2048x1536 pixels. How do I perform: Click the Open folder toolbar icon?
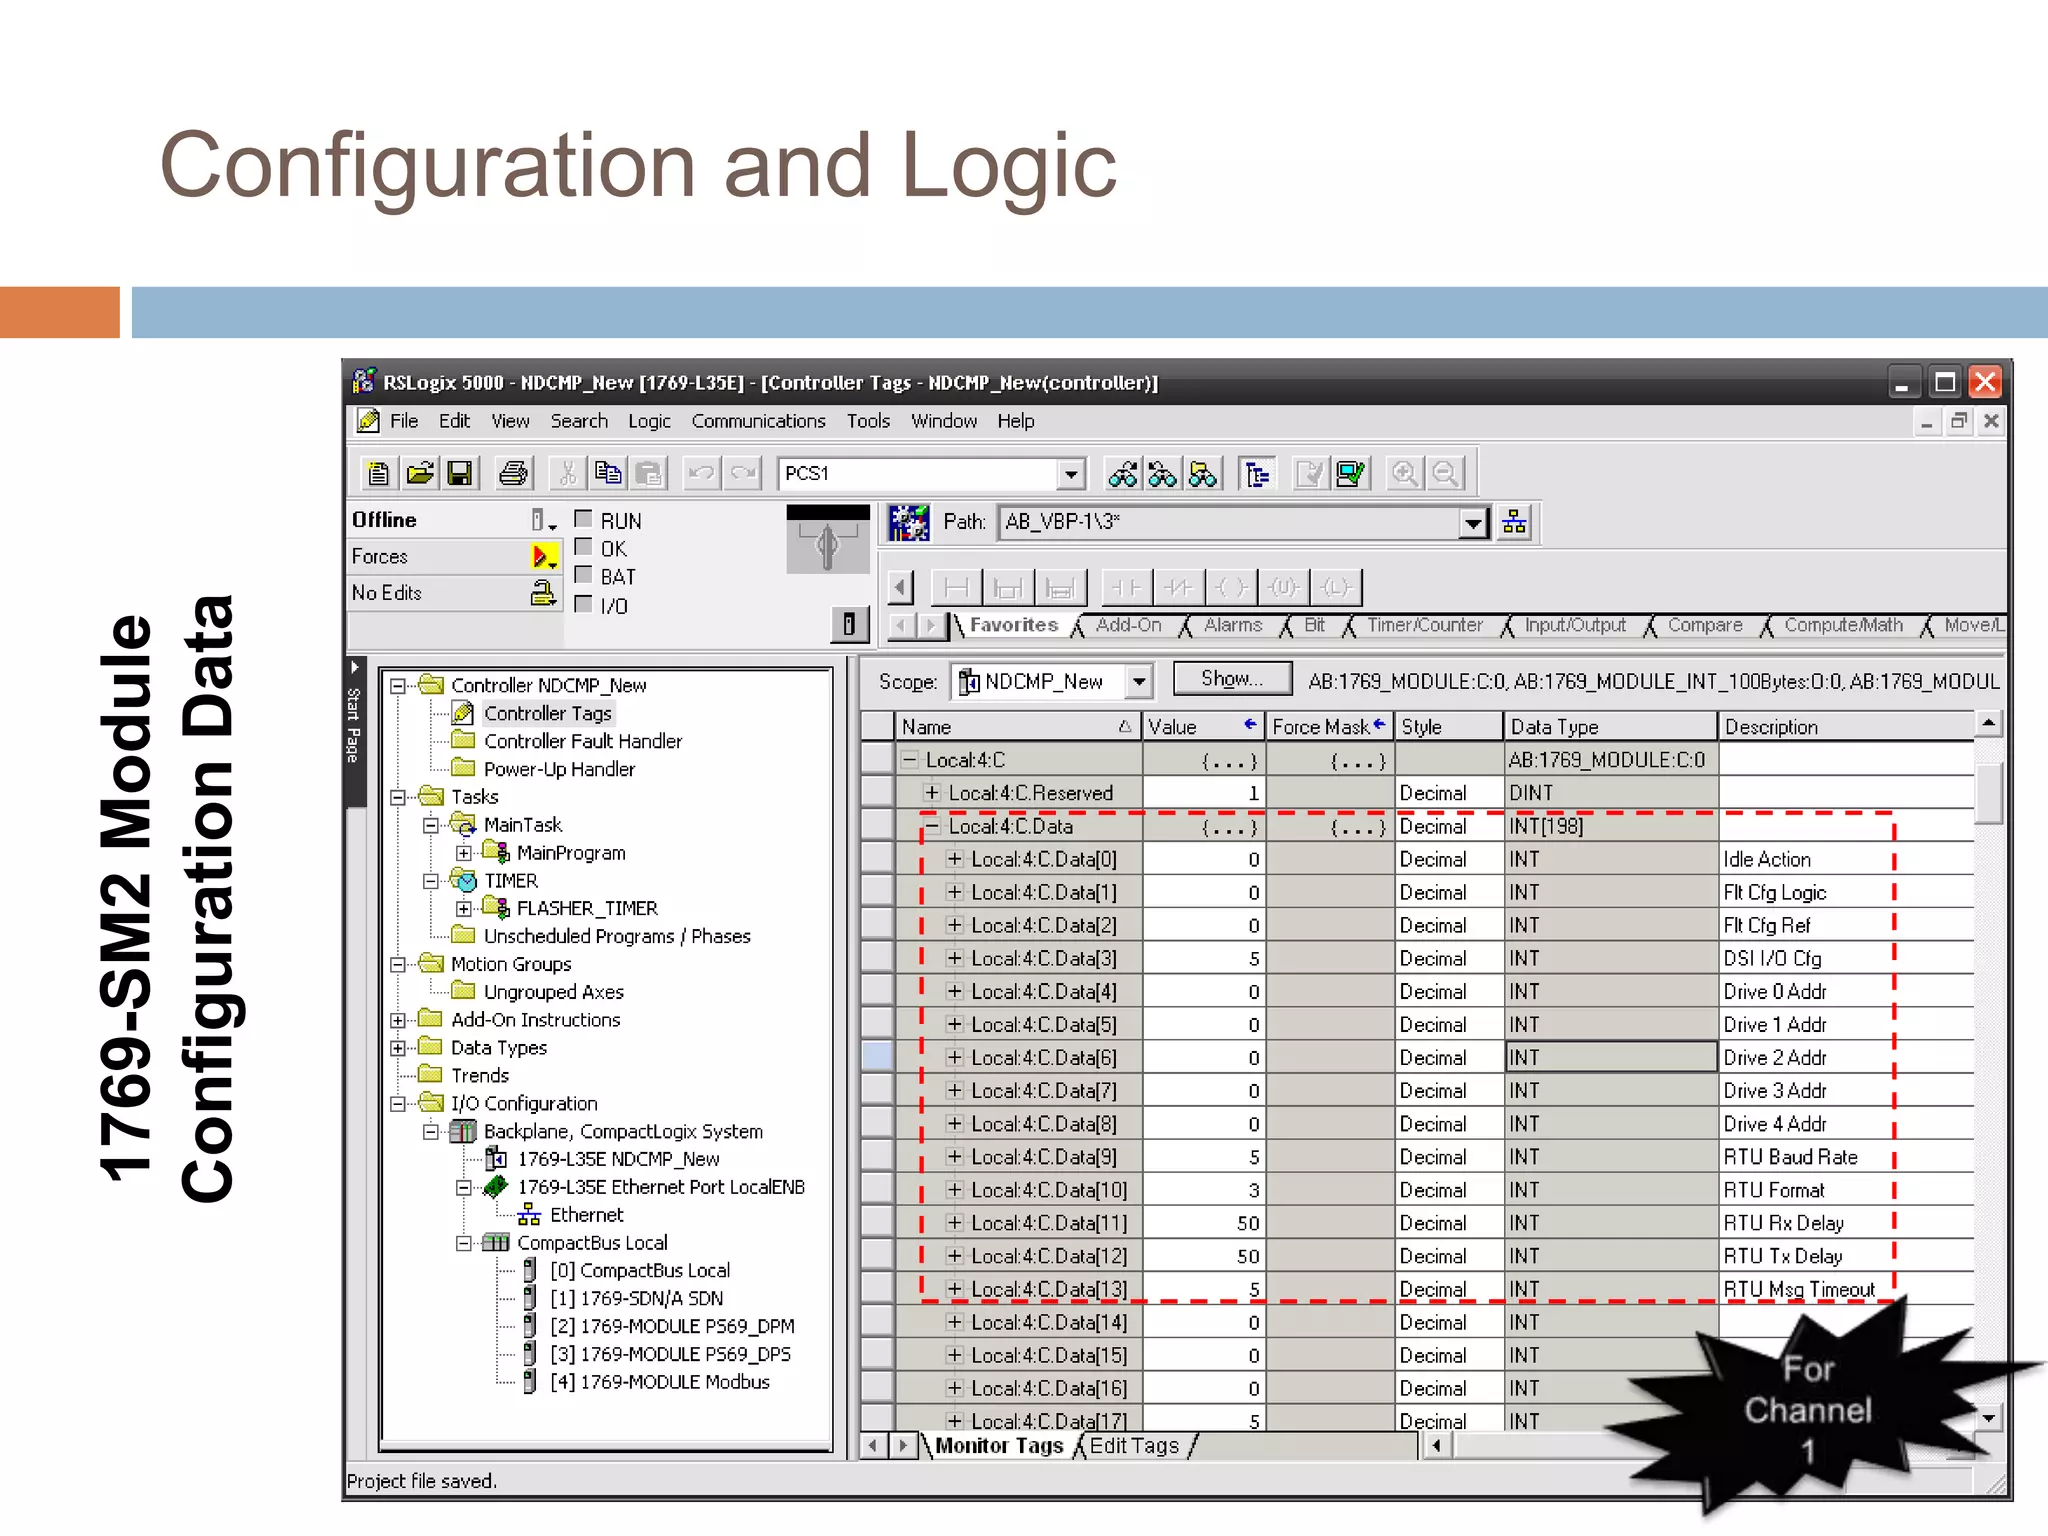(x=420, y=473)
